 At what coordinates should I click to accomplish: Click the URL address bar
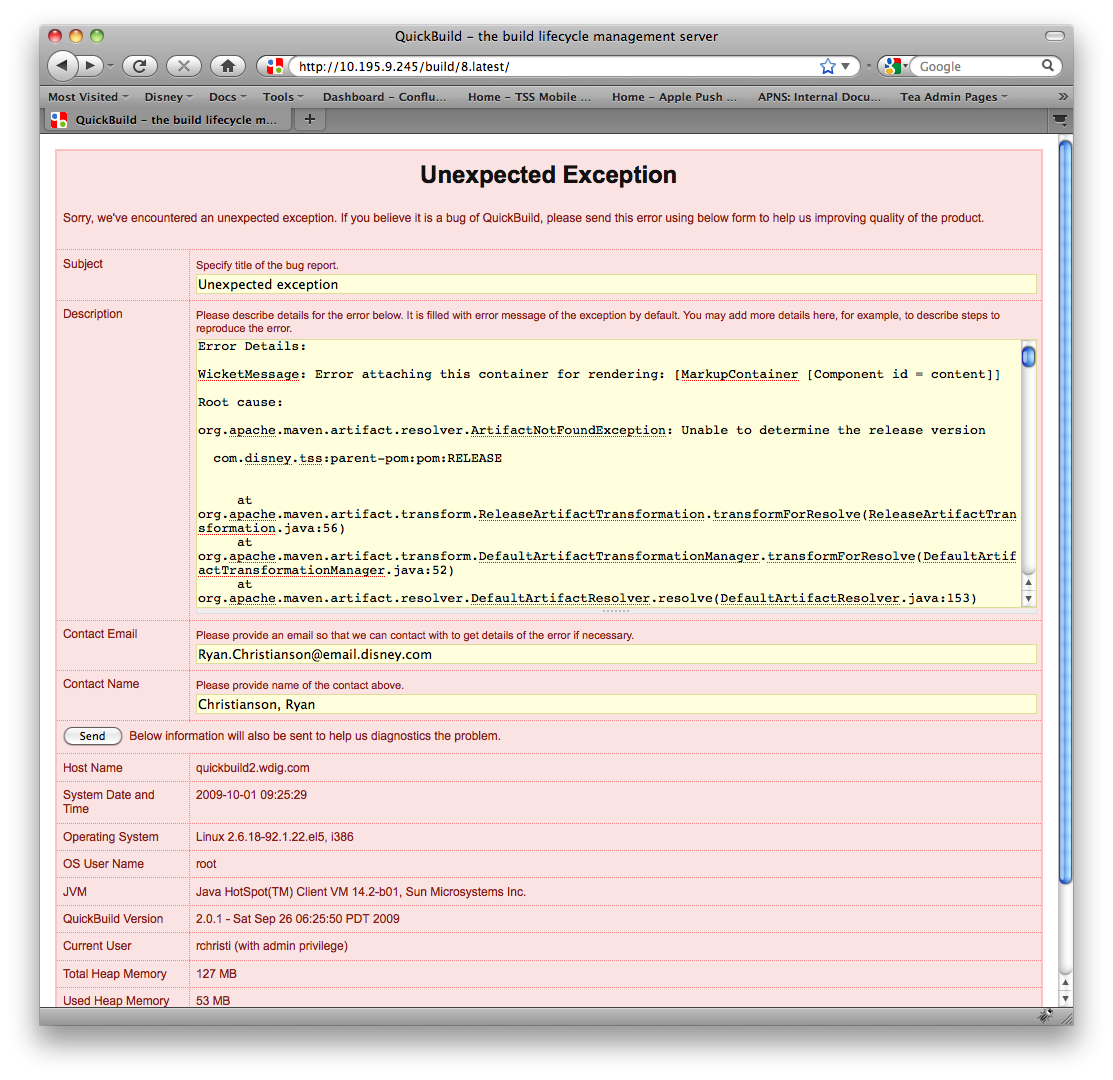[x=550, y=66]
